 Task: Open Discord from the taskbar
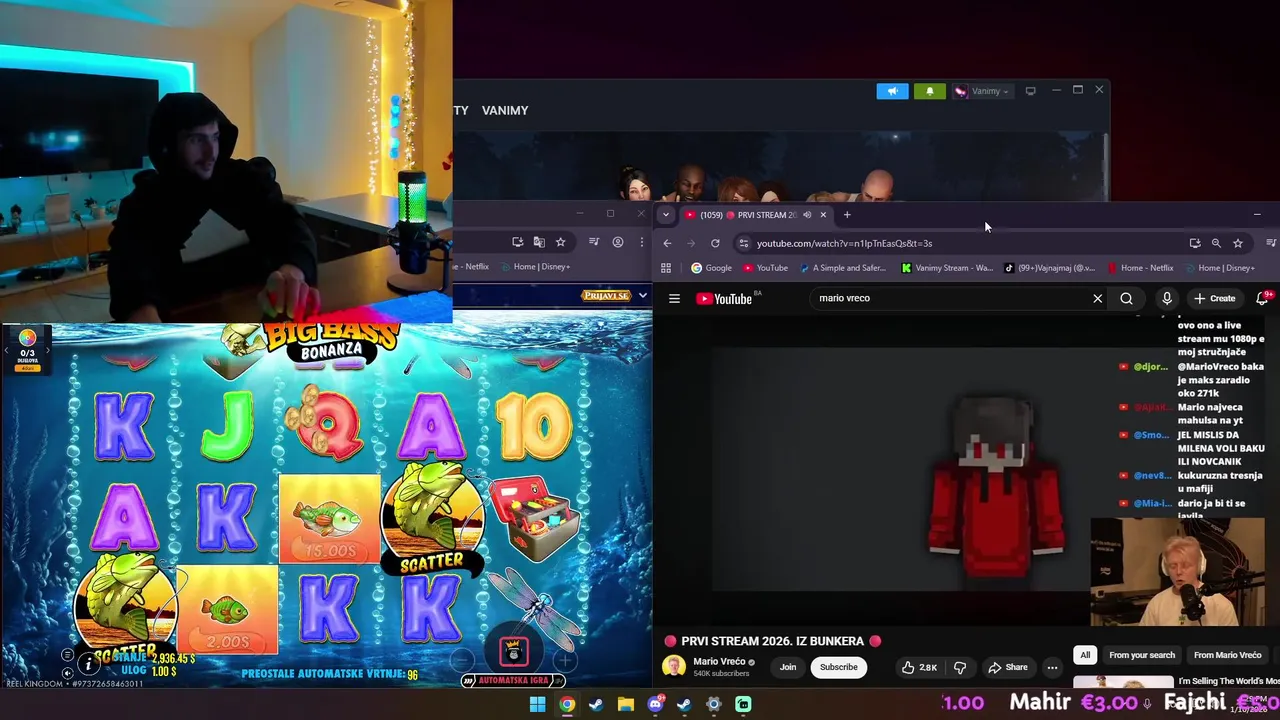655,704
